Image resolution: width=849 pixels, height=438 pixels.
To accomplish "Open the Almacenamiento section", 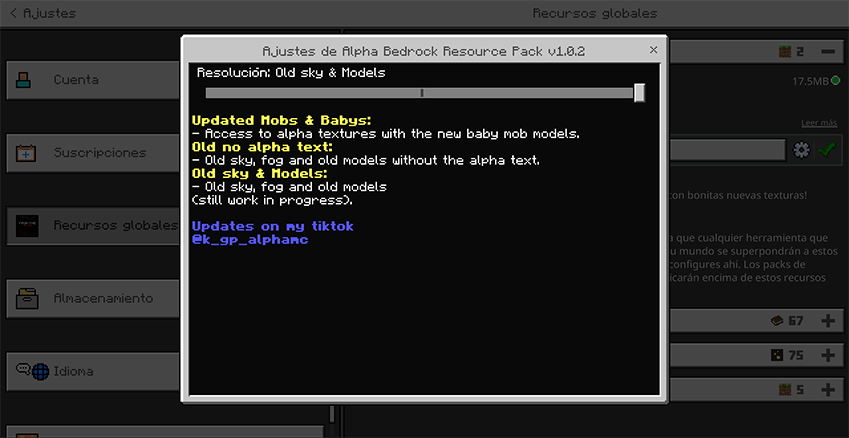I will click(x=93, y=299).
